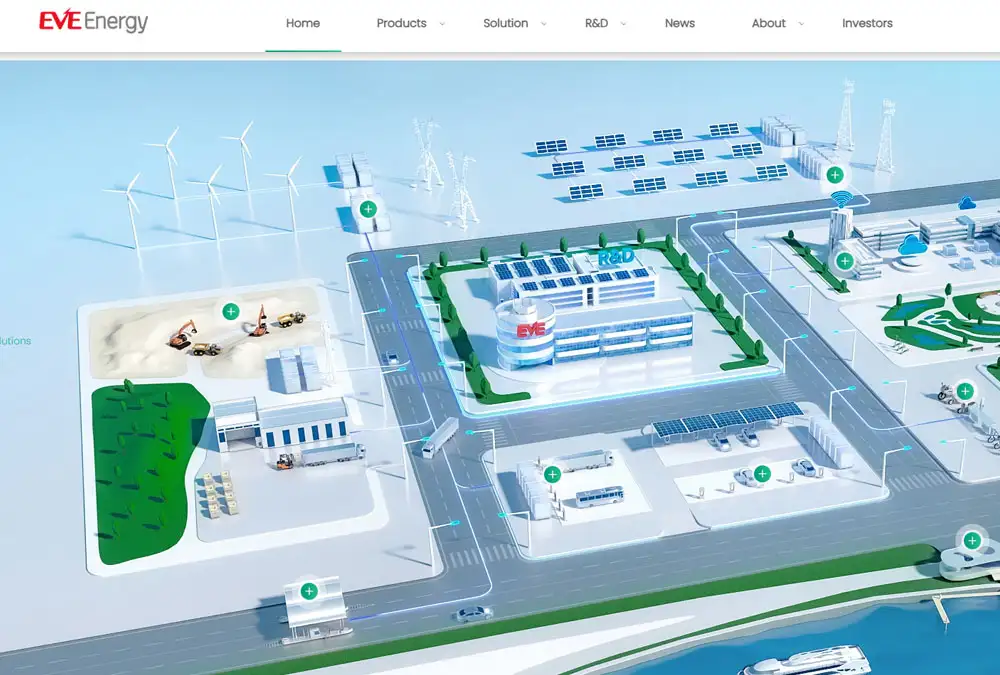Click plus hotspot at the mining site

(231, 311)
